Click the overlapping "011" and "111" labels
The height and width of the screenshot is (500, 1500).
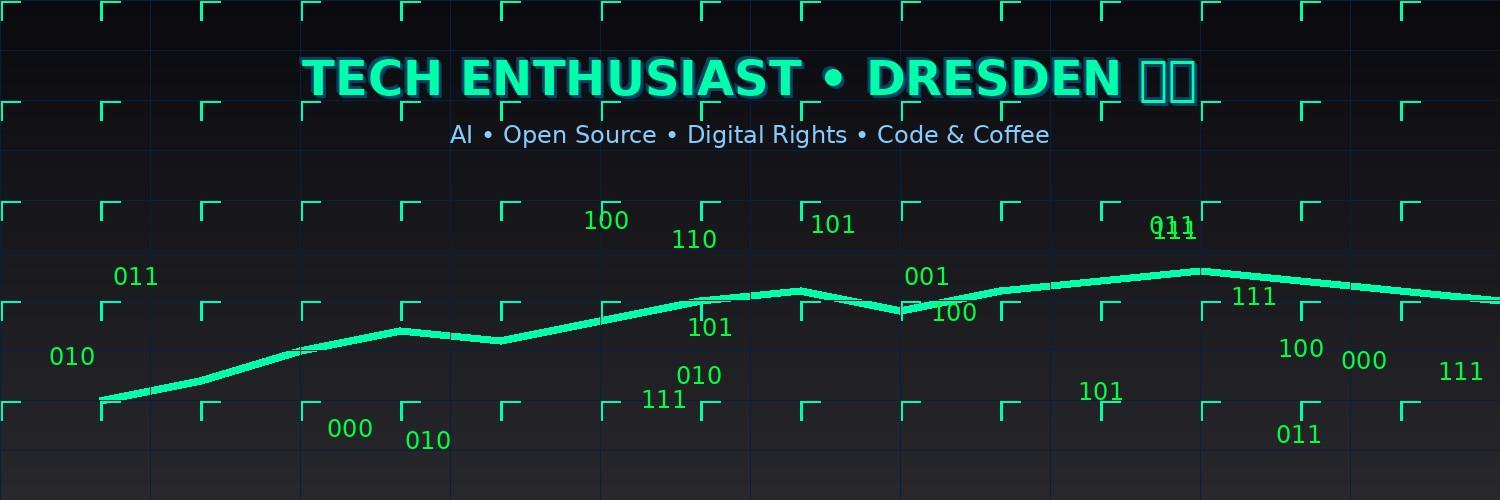[1173, 229]
